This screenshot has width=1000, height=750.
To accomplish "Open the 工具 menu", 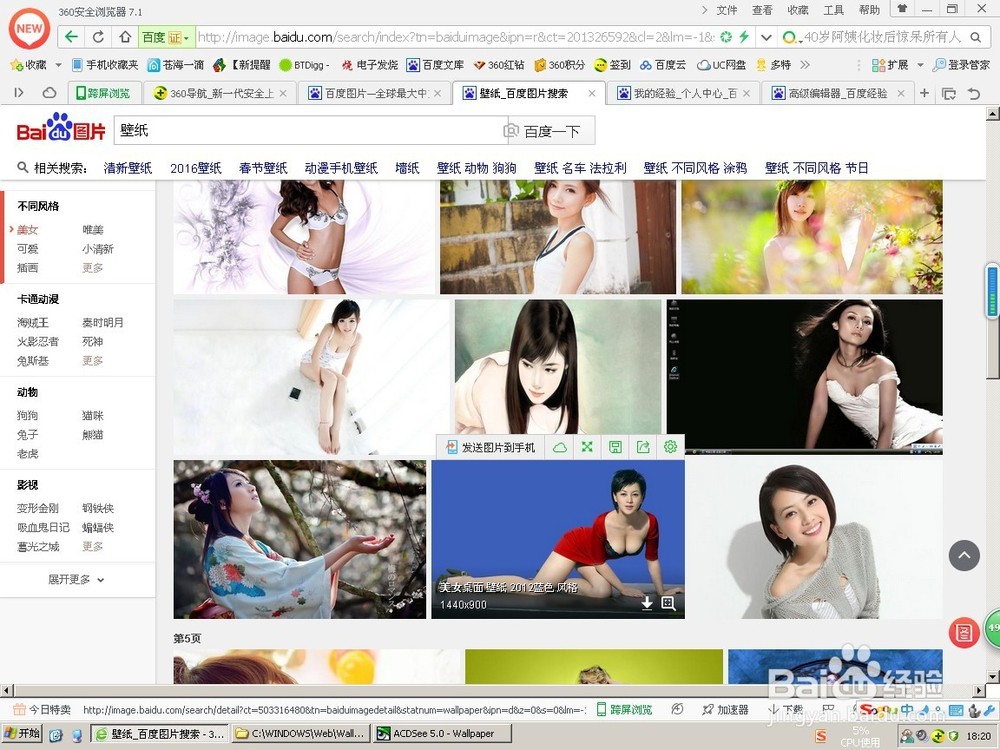I will pos(834,10).
